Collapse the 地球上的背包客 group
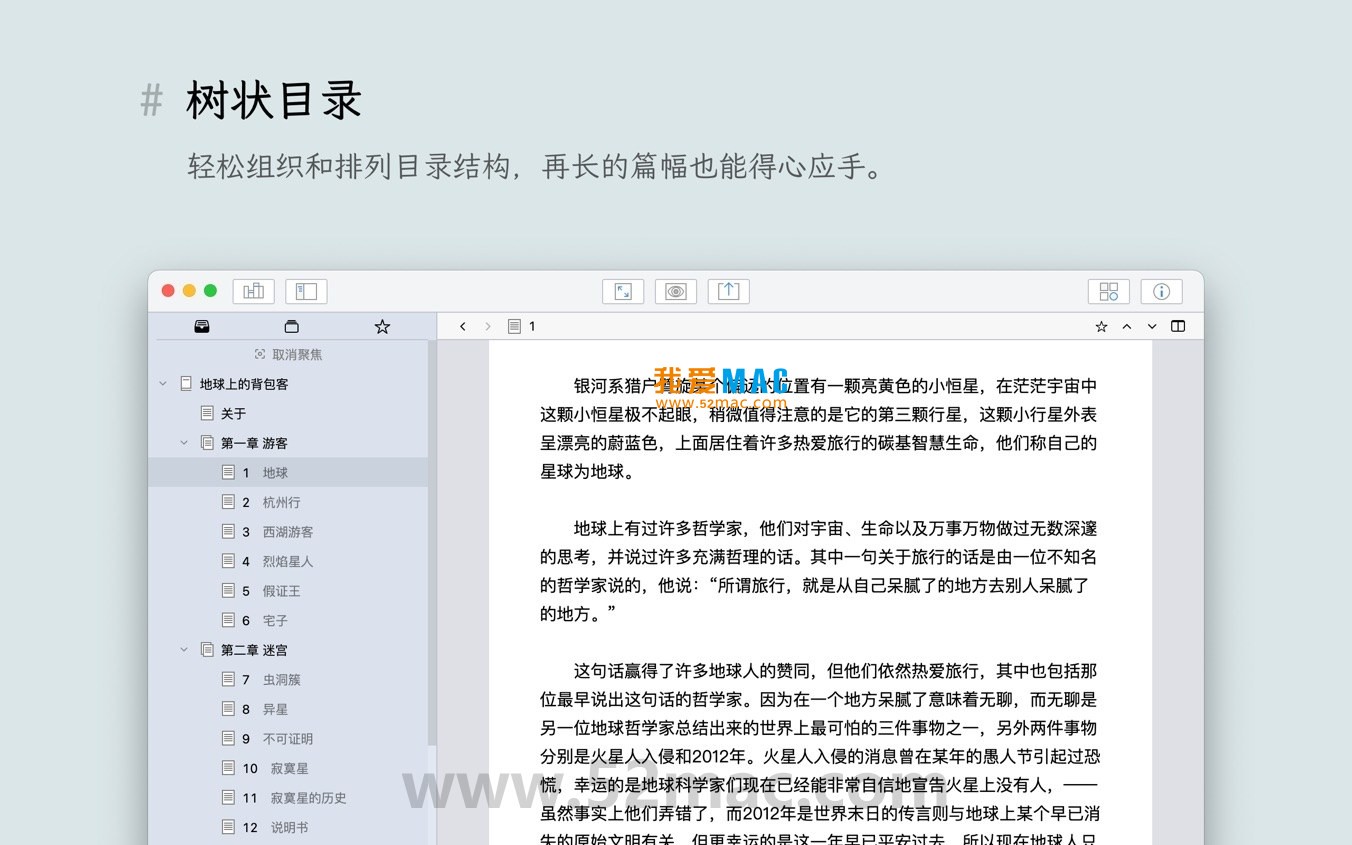 [163, 383]
